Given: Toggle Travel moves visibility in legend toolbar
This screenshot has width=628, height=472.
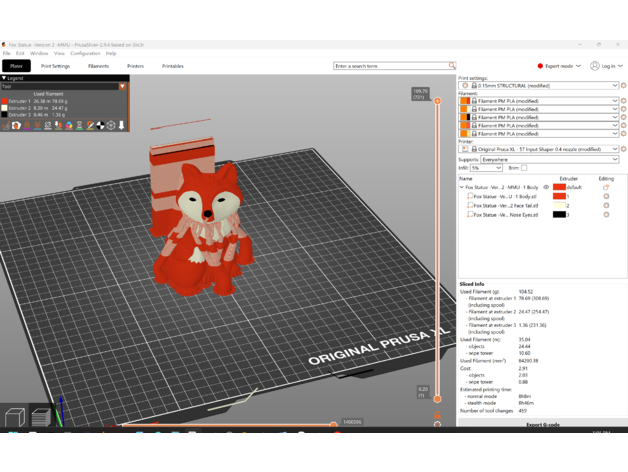Looking at the screenshot, I should [x=6, y=126].
